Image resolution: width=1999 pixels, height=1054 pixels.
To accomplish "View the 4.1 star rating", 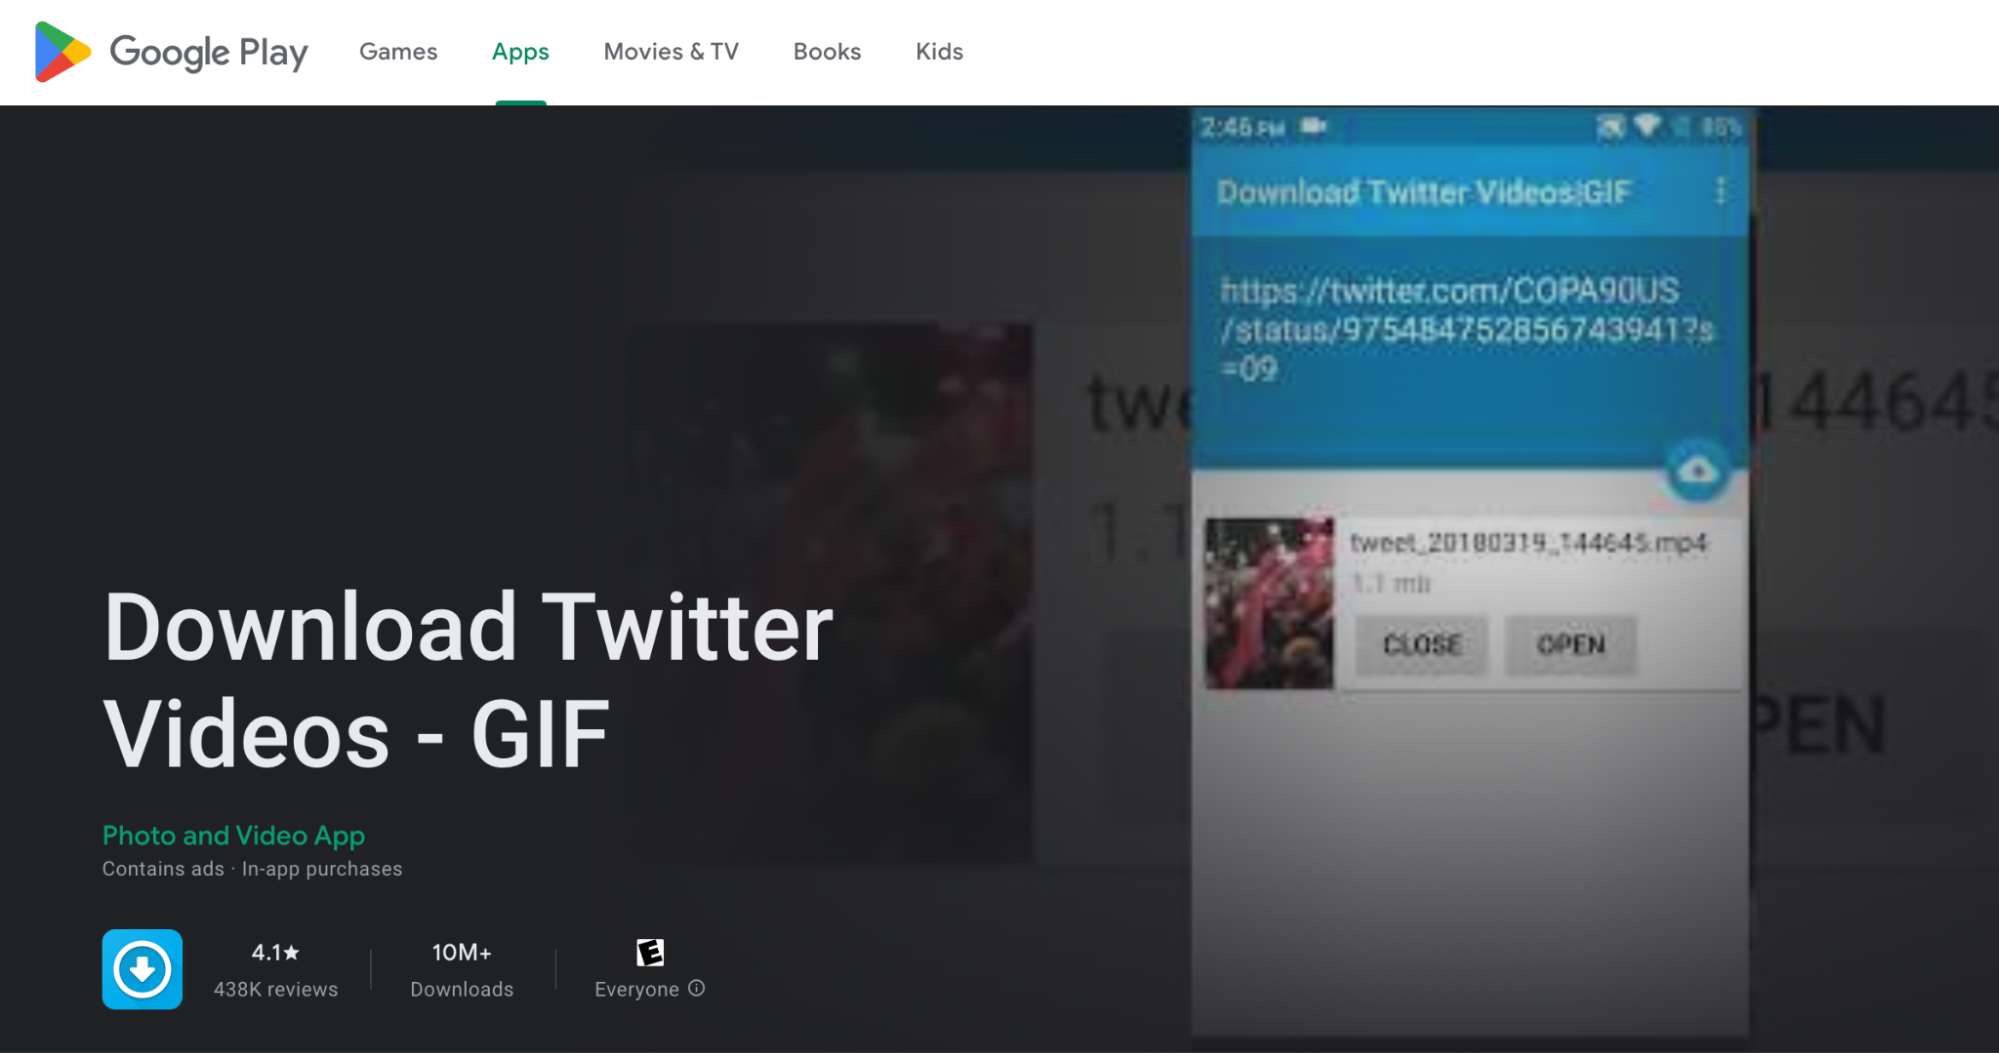I will point(275,952).
